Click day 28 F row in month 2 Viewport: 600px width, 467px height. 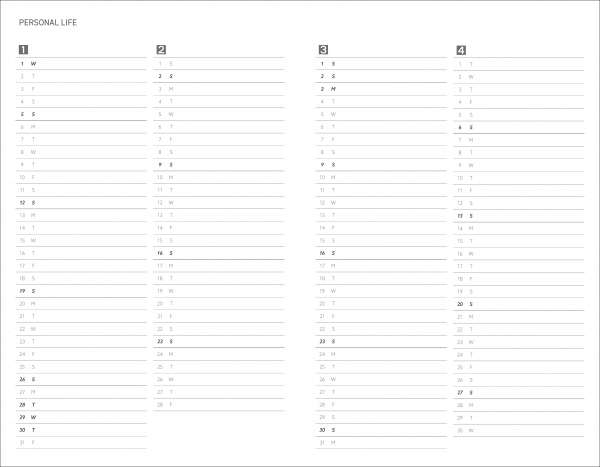click(x=219, y=405)
